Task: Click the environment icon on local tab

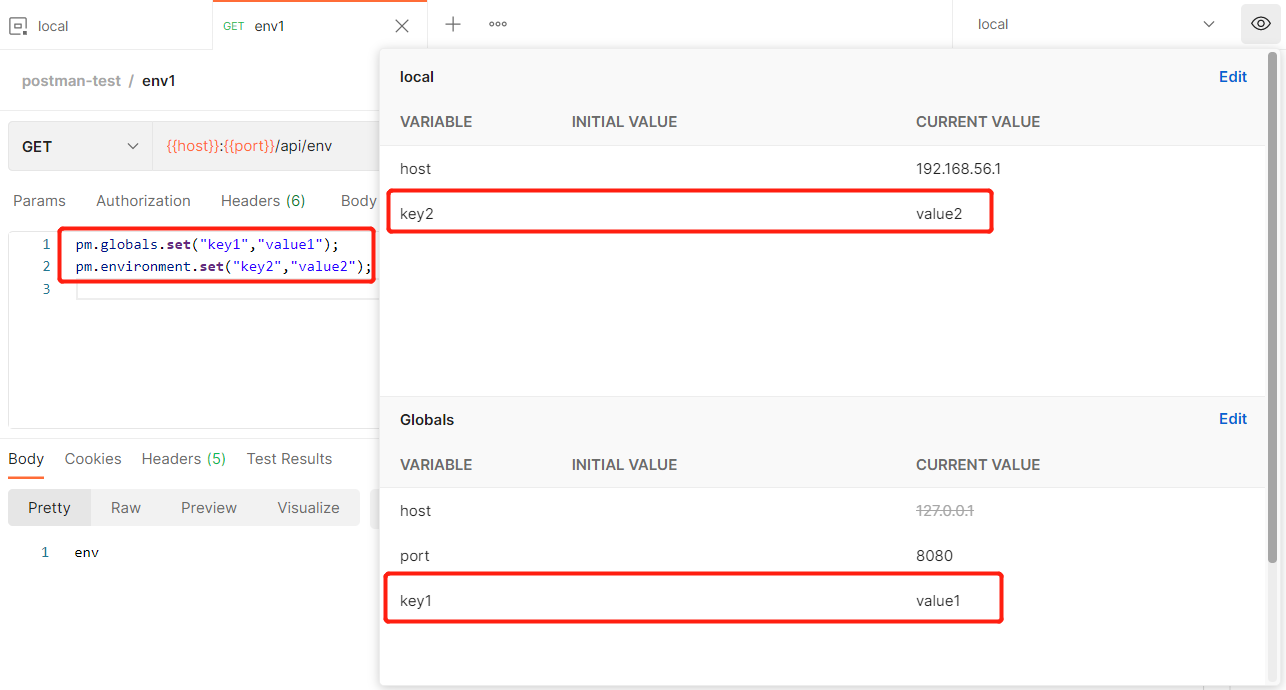Action: pos(18,26)
